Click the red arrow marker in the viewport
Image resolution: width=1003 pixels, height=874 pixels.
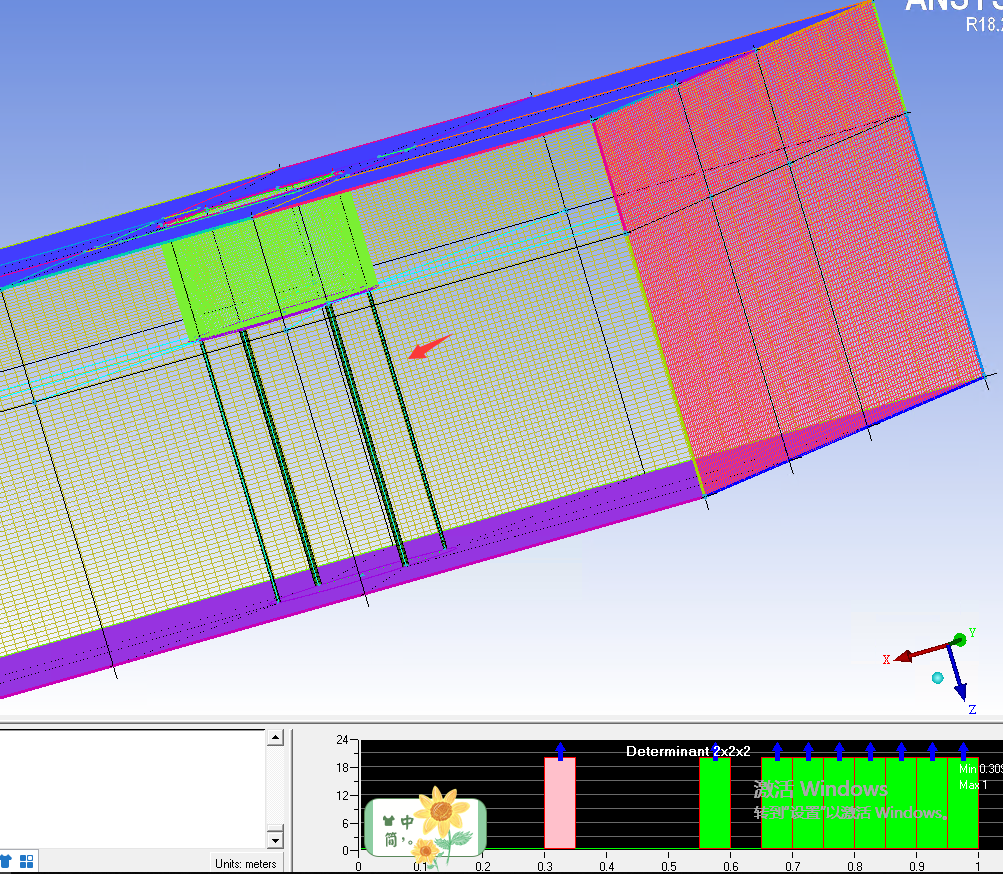[x=430, y=347]
